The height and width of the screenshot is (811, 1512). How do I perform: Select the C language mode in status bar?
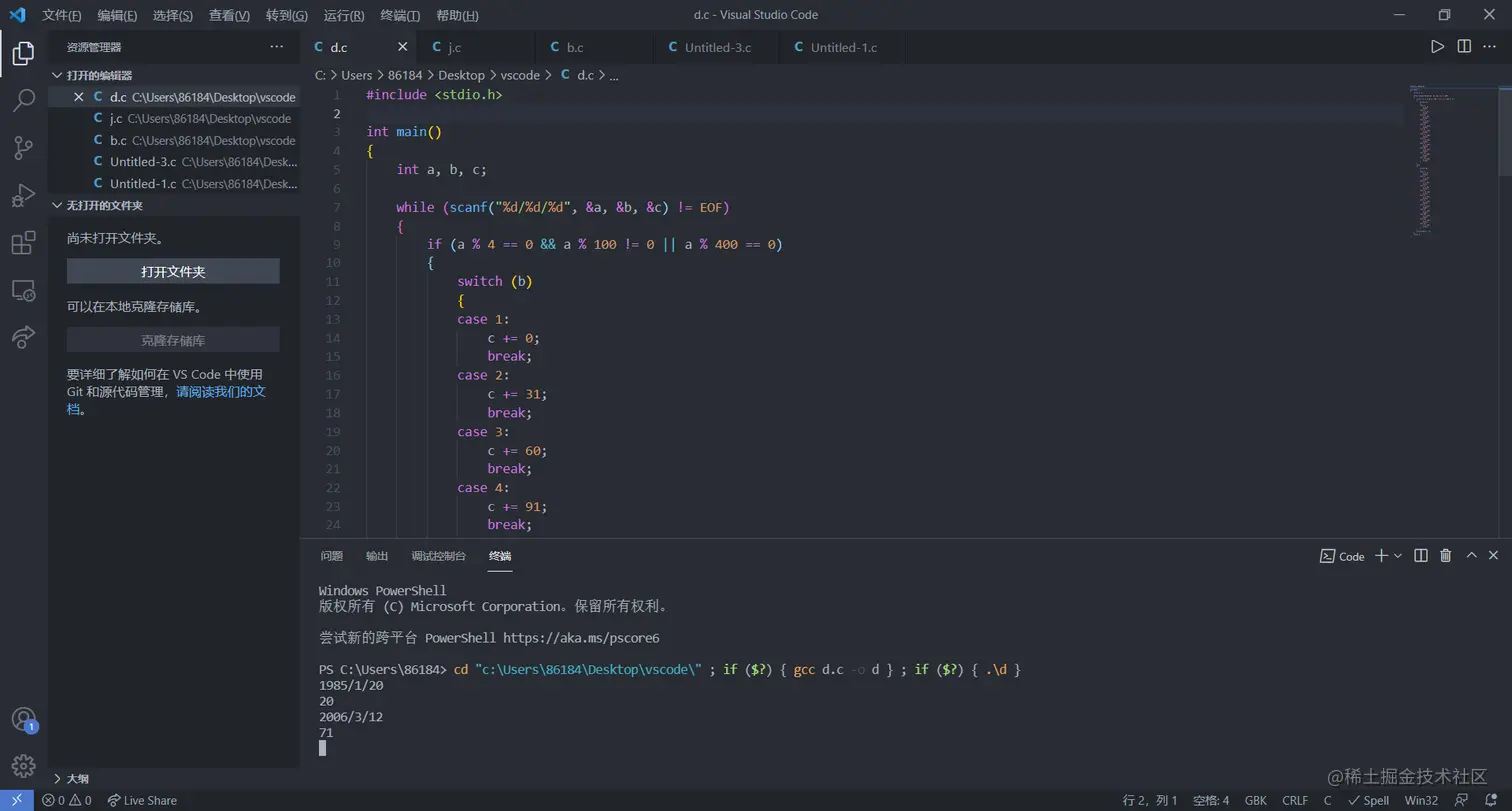click(x=1328, y=800)
